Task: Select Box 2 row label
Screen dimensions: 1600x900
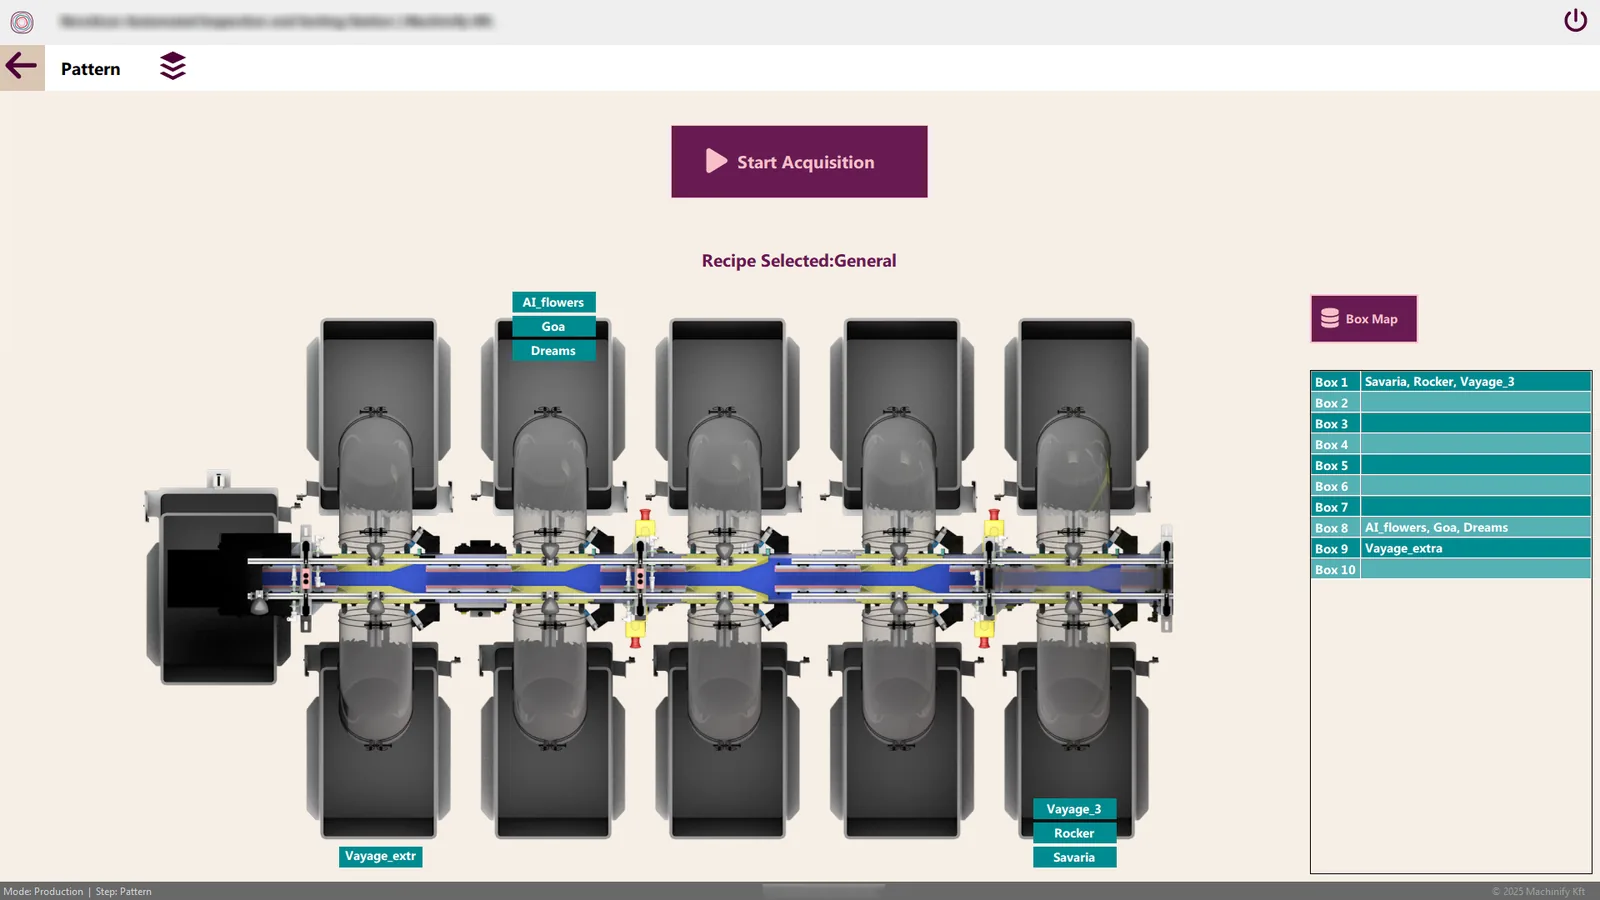Action: 1335,403
